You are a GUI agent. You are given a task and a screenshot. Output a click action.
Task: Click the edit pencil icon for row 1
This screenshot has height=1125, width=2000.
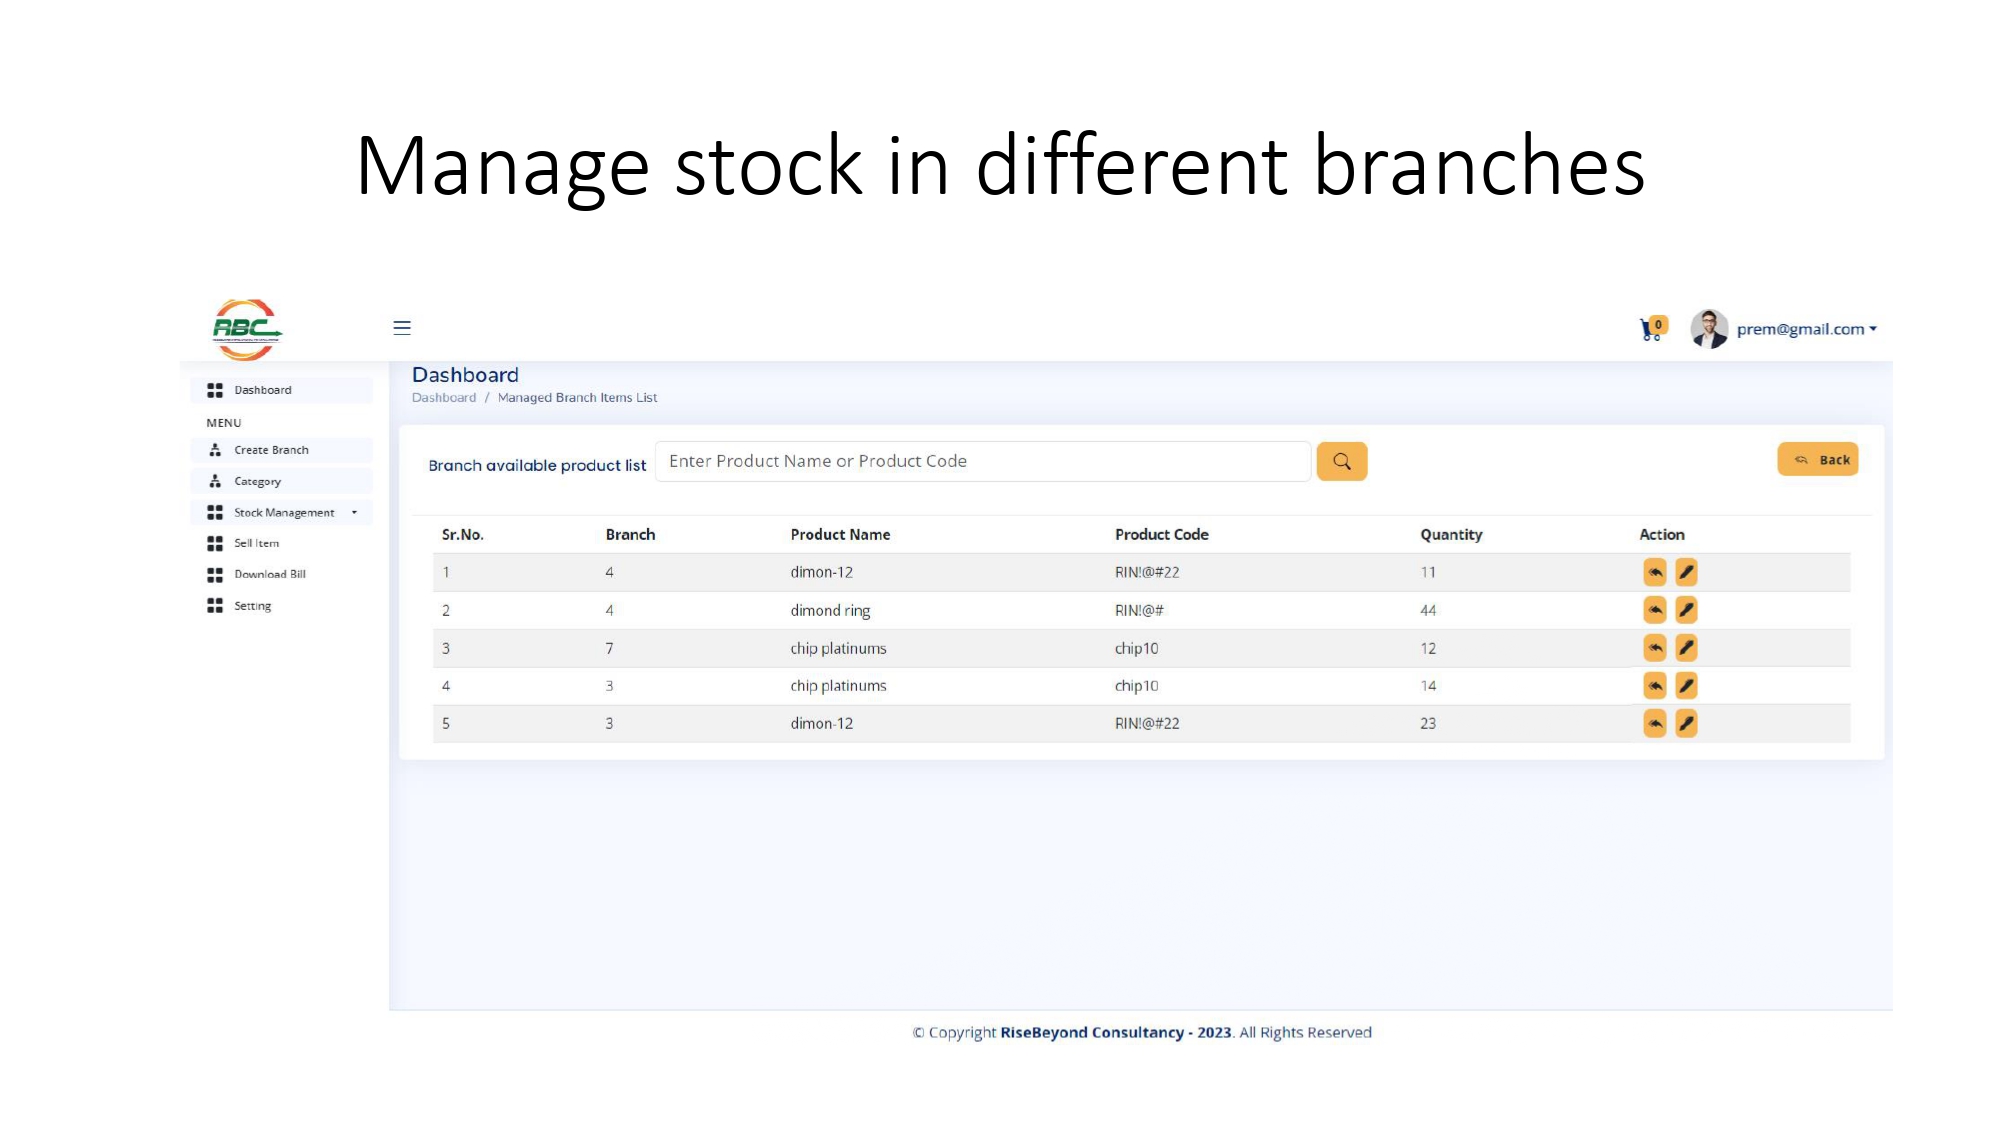pos(1686,572)
